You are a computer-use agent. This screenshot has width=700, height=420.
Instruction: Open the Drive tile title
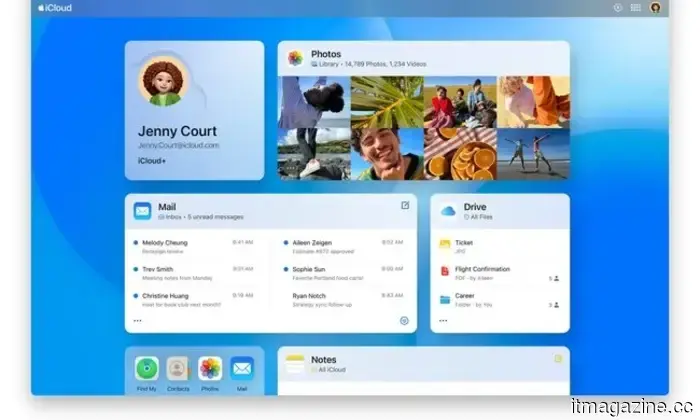pos(475,207)
